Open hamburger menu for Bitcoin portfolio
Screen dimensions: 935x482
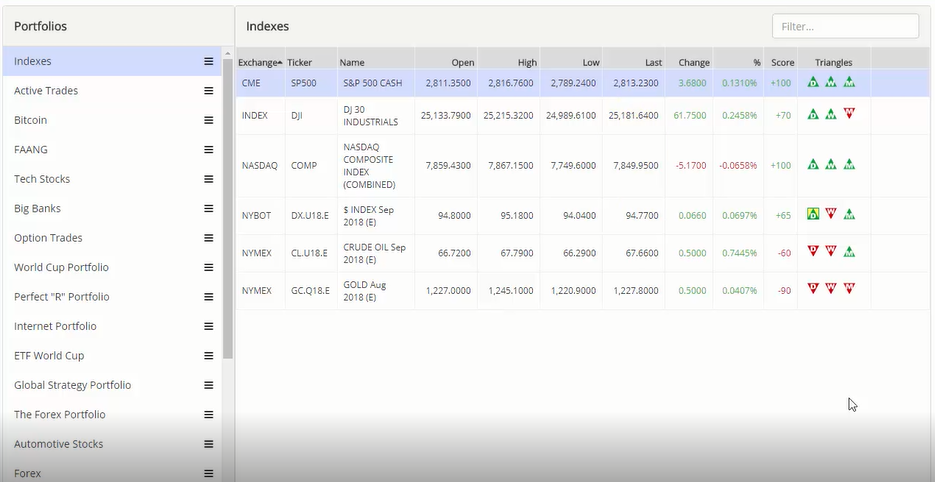point(209,120)
